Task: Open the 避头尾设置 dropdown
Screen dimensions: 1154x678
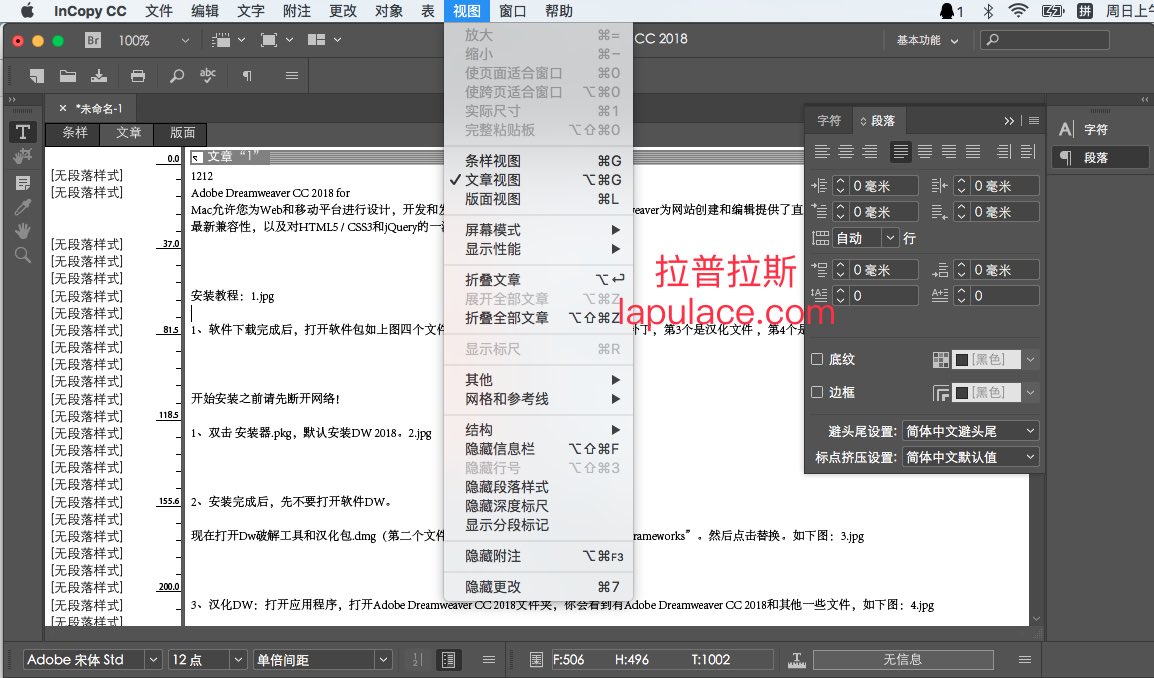Action: point(971,431)
